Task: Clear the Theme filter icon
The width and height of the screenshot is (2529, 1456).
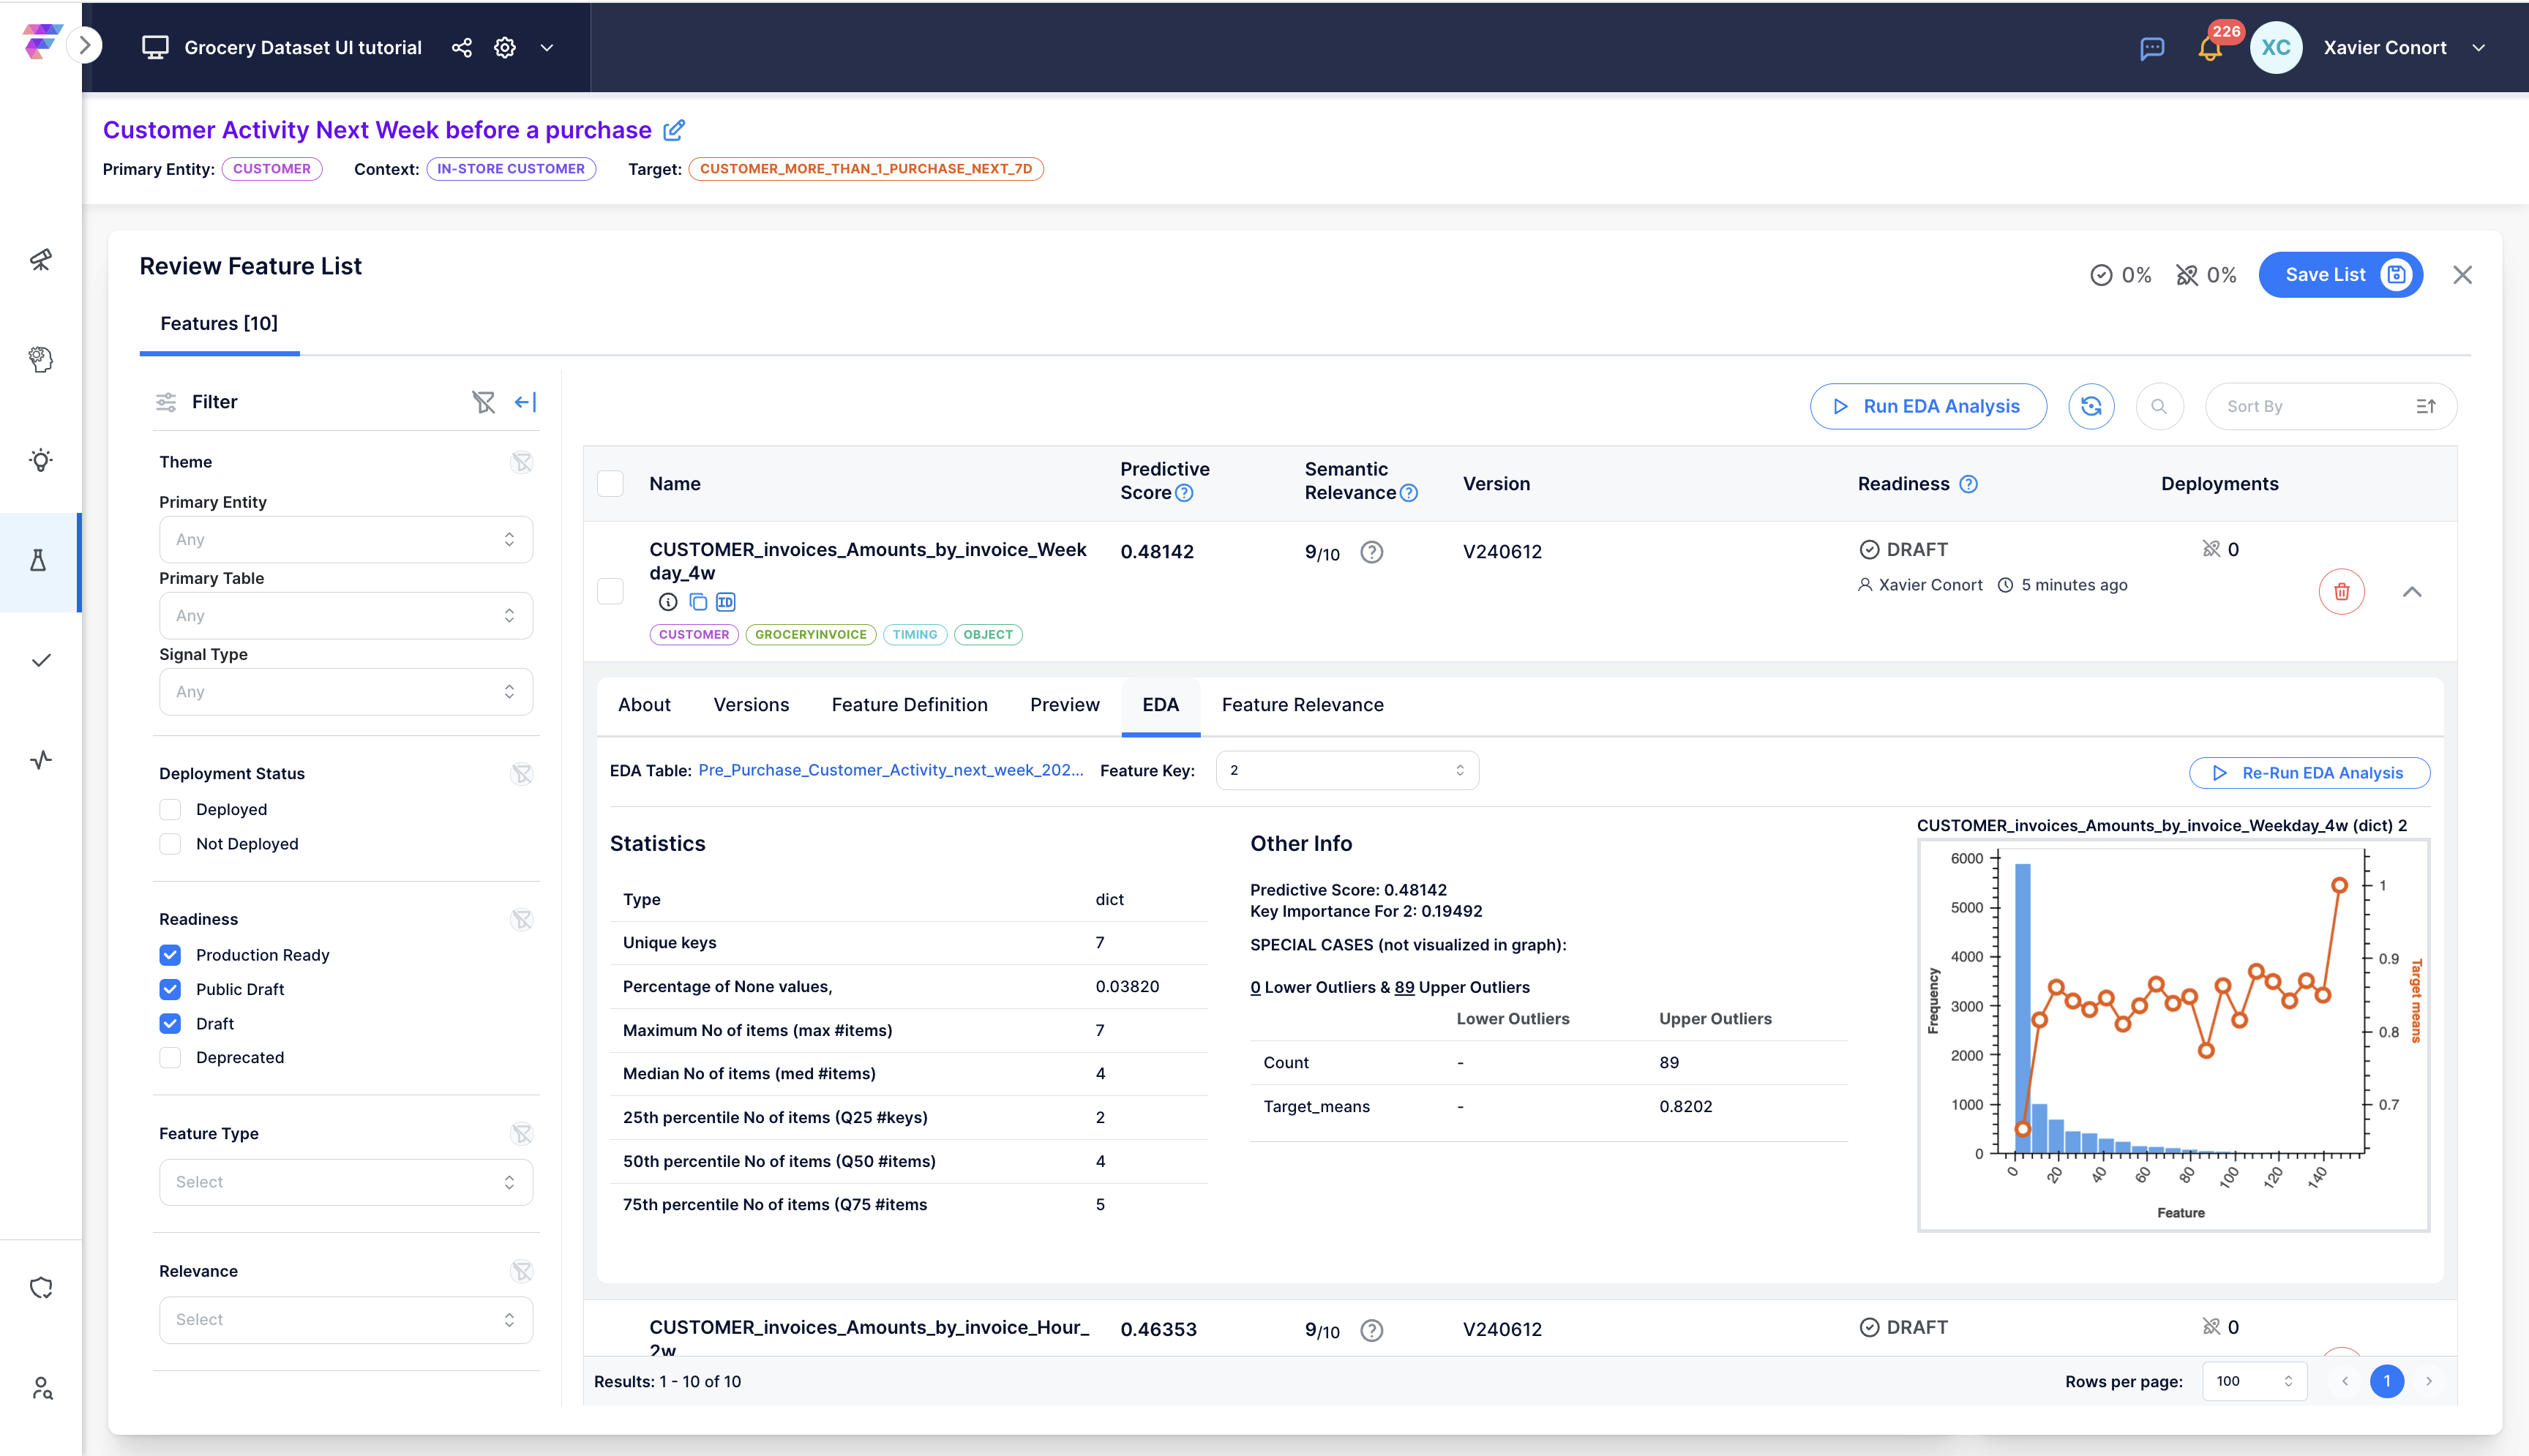Action: [x=522, y=462]
